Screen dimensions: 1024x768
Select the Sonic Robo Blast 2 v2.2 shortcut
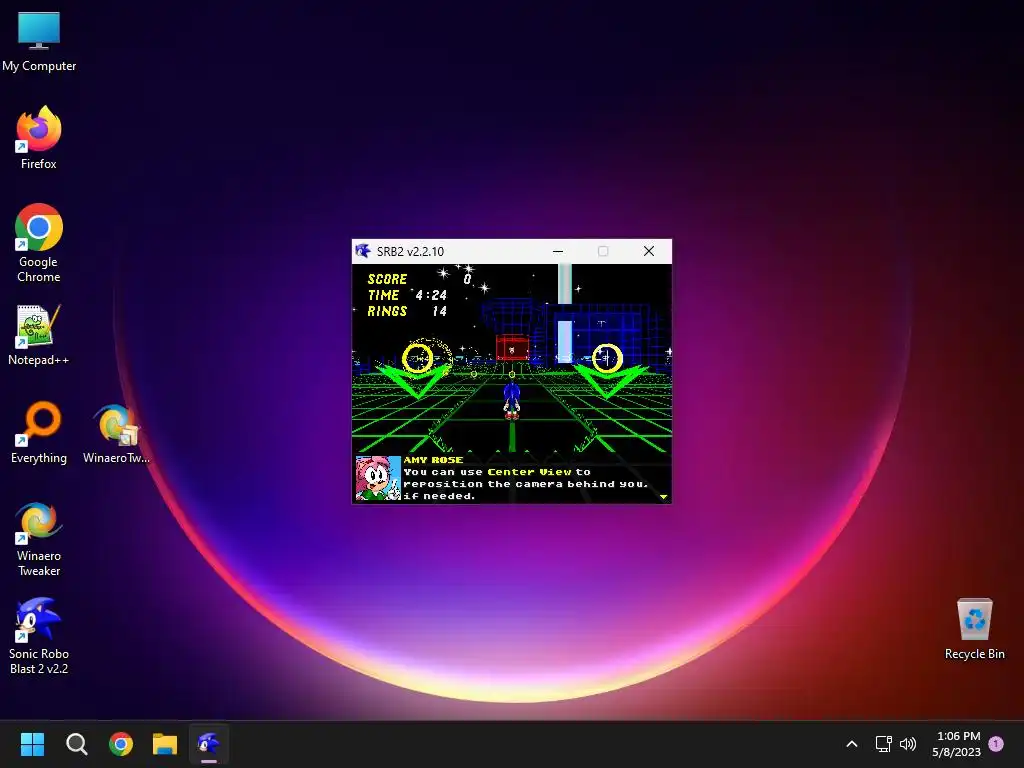pos(39,636)
